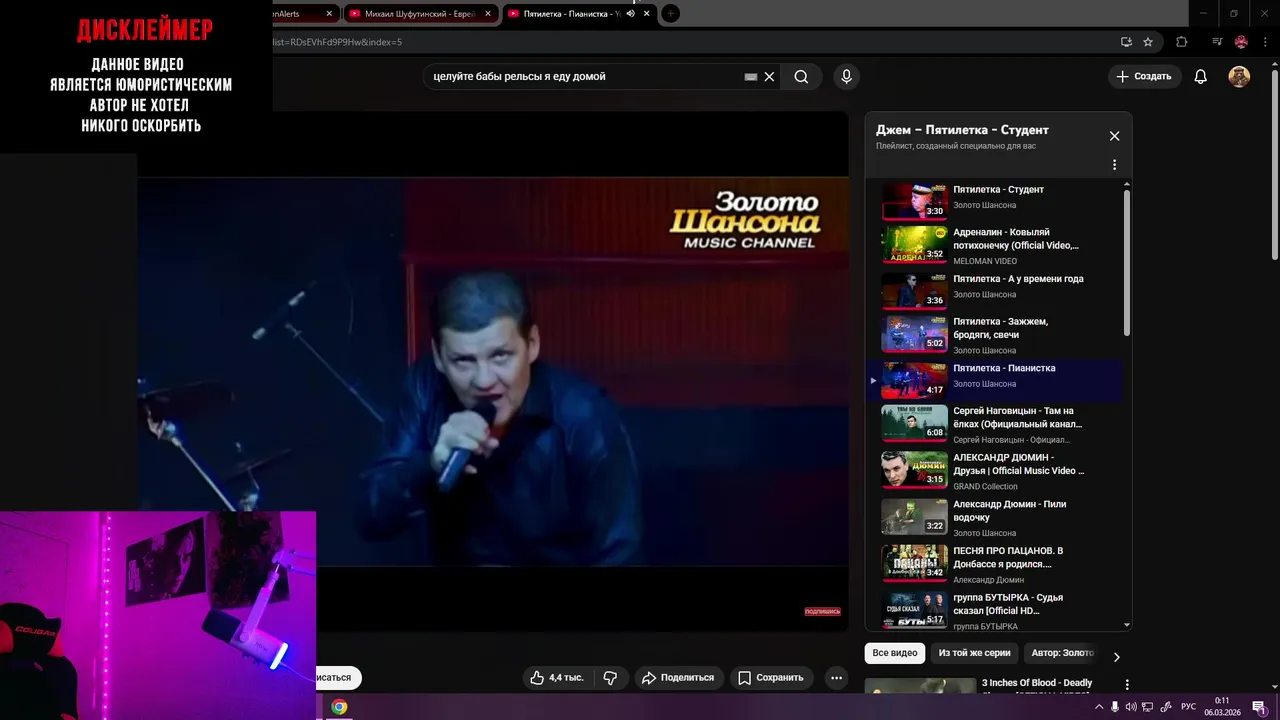Viewport: 1280px width, 720px height.
Task: Open the account avatar menu
Action: (1239, 77)
